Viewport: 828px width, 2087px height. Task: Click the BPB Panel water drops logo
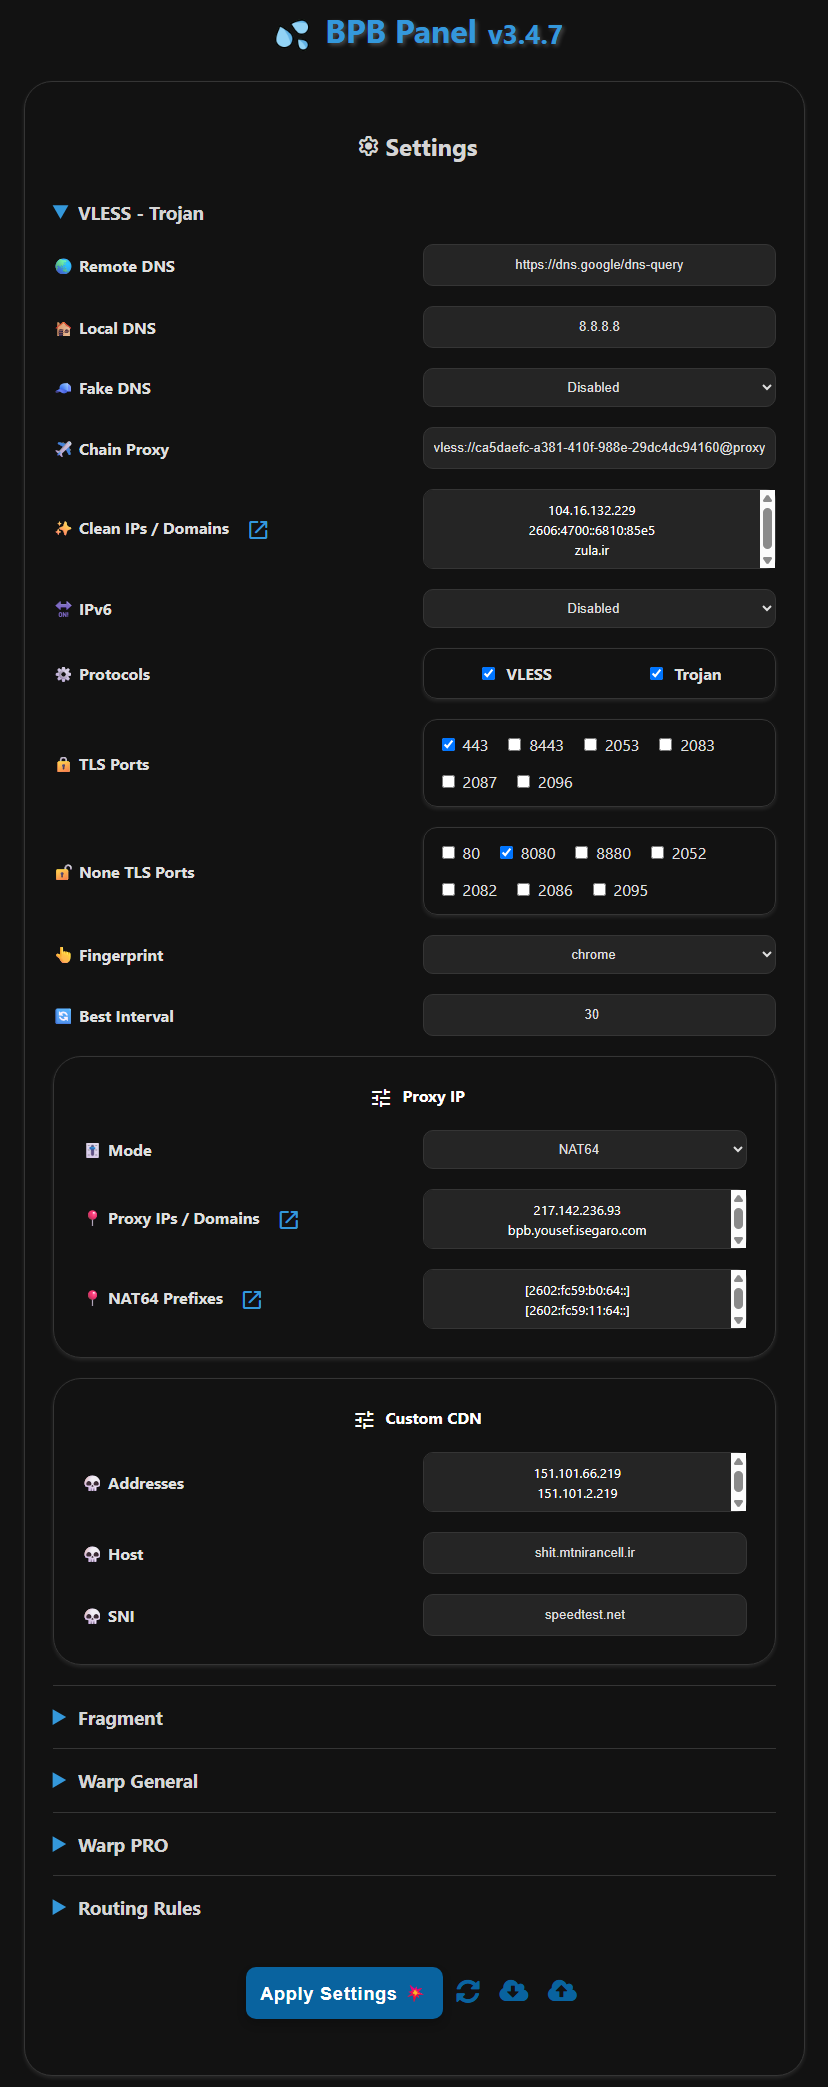[292, 36]
